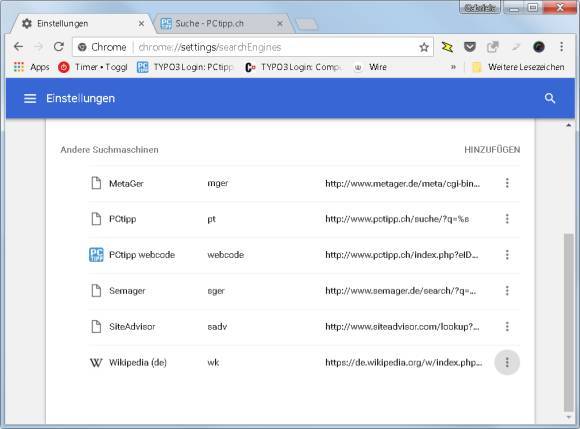Open more actions for Wikipedia (de)
This screenshot has height=429, width=580.
click(507, 362)
